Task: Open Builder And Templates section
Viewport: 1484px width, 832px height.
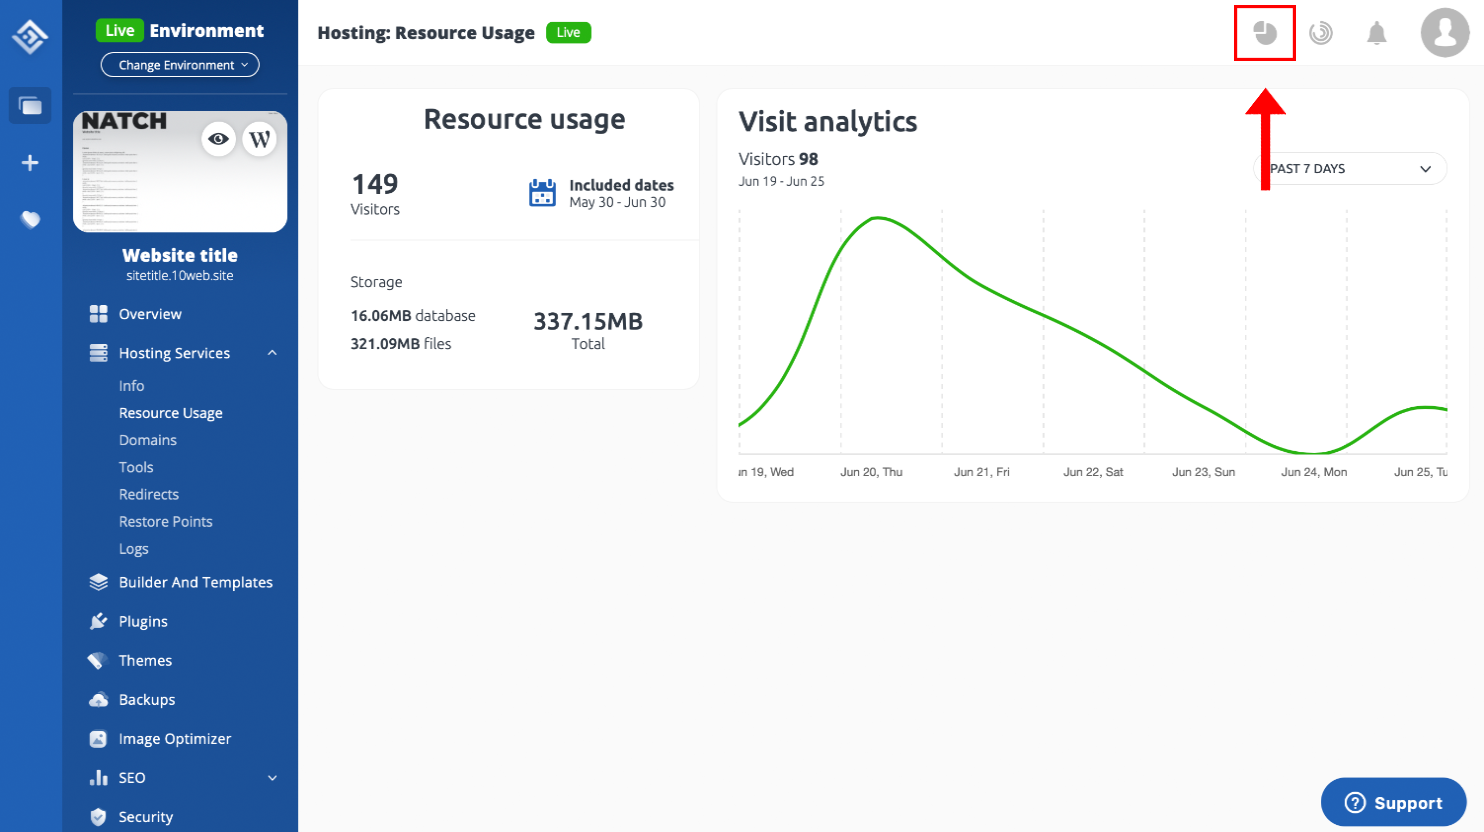Action: pos(196,582)
